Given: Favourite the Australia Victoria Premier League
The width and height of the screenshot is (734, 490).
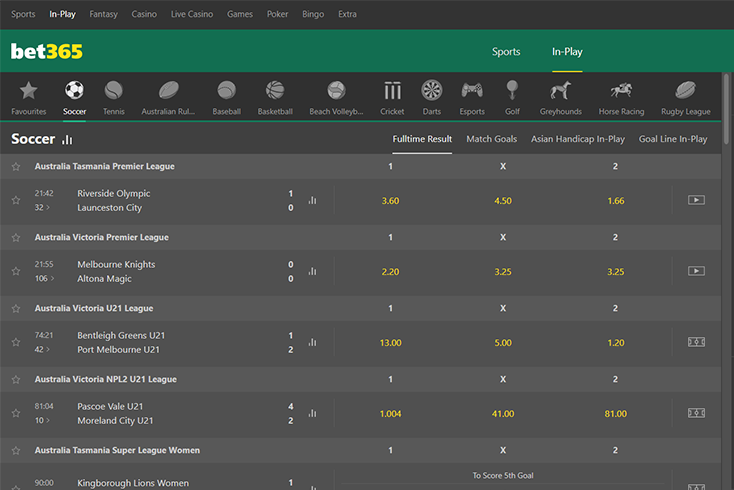Looking at the screenshot, I should pos(16,238).
